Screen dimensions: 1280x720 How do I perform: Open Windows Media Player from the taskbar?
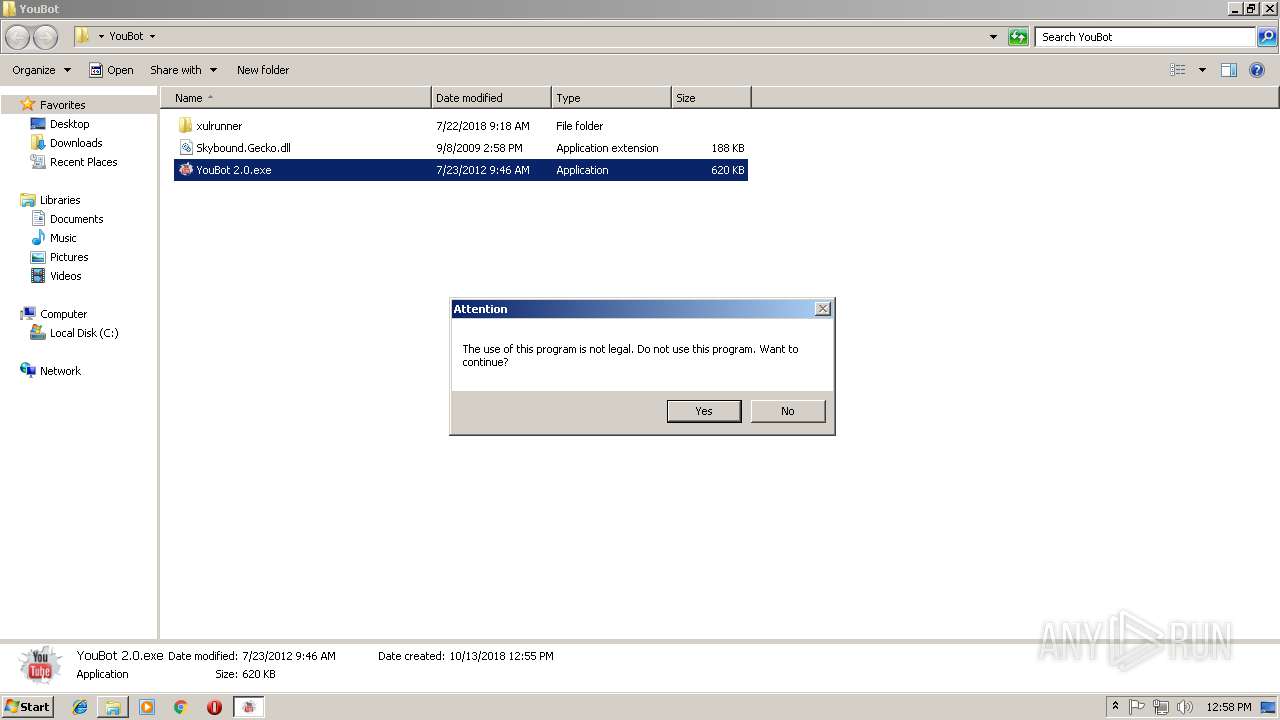coord(147,707)
